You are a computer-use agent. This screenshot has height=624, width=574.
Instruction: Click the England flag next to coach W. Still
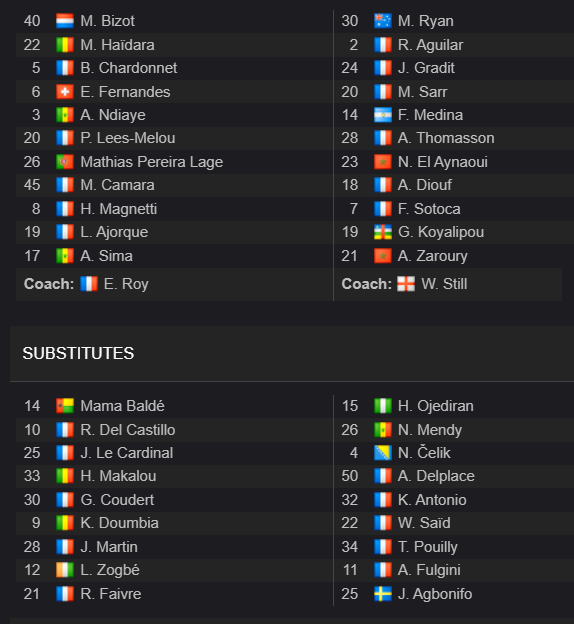[x=406, y=284]
